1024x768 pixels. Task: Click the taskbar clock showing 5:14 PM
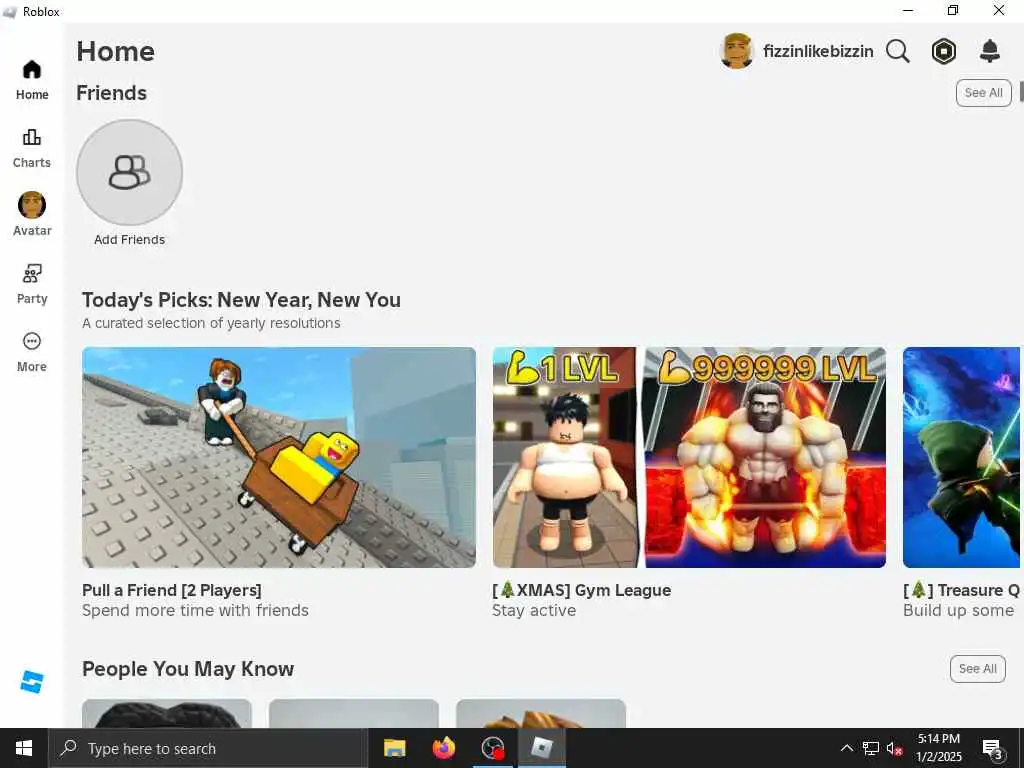click(939, 748)
